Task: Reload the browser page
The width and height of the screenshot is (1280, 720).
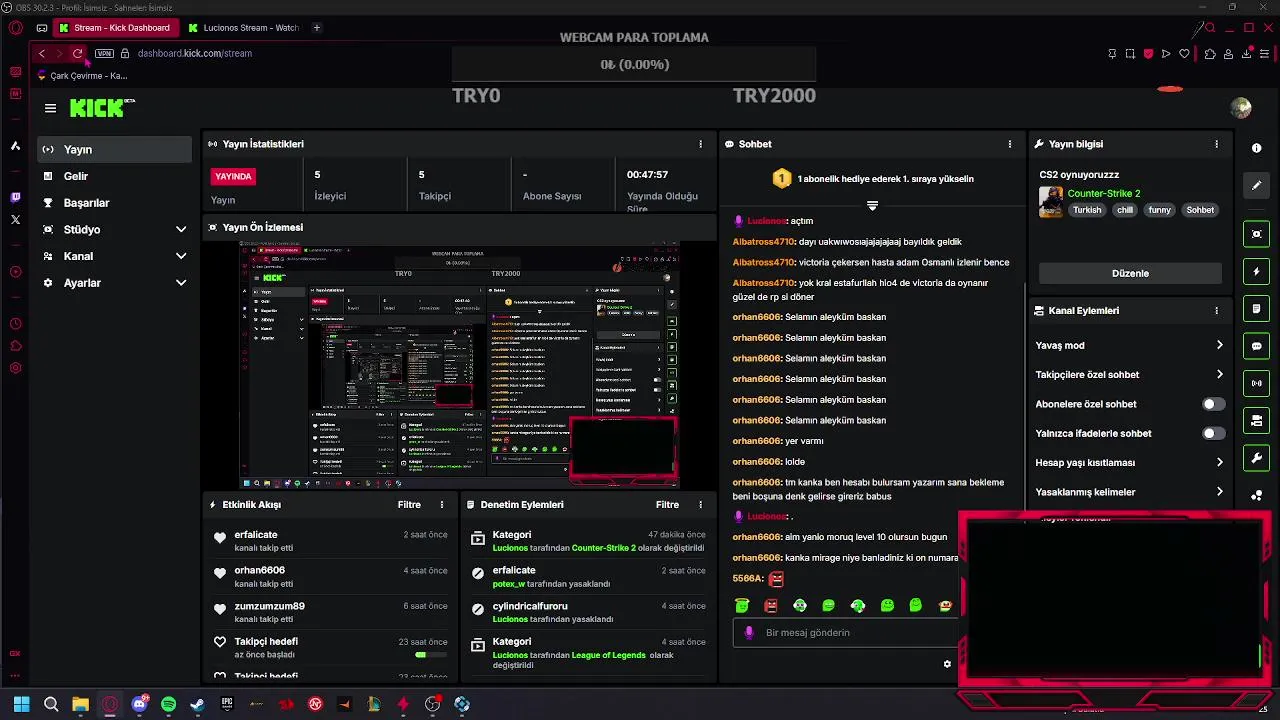Action: [x=77, y=53]
